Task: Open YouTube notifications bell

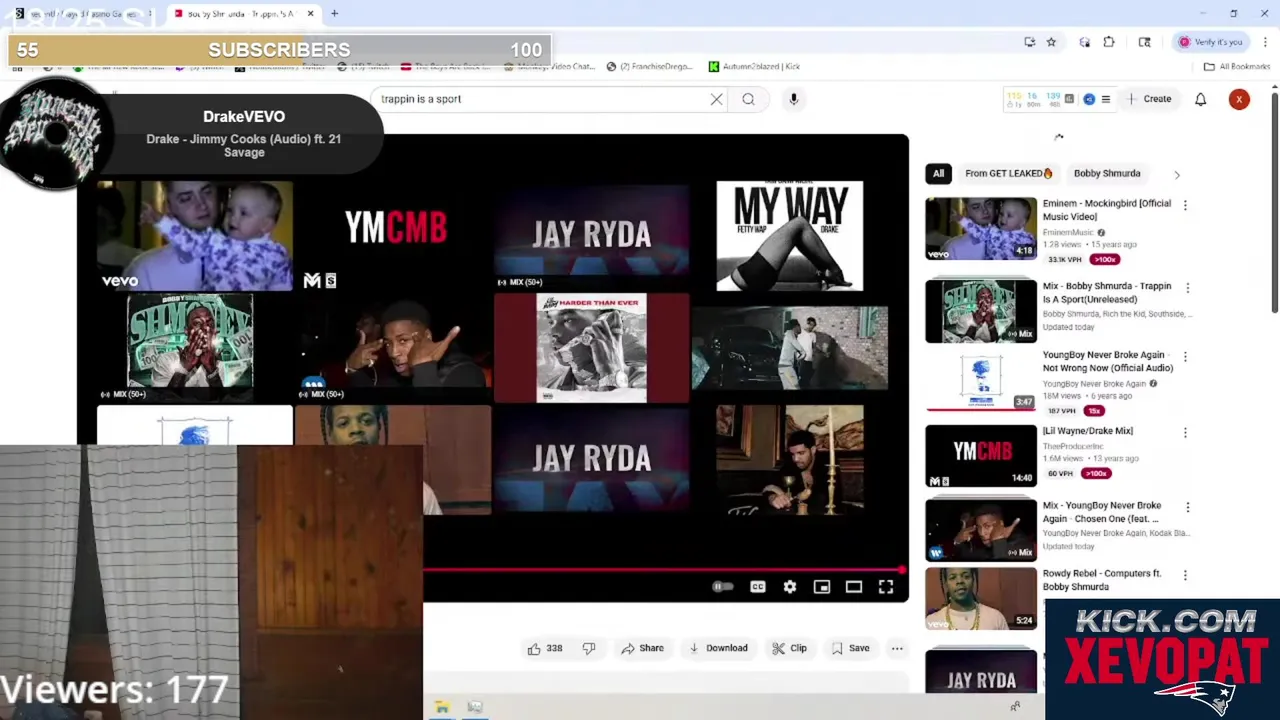Action: [1201, 99]
